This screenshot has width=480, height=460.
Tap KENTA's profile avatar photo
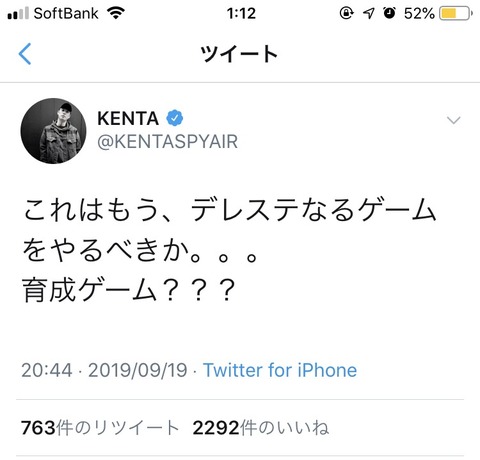click(x=53, y=131)
